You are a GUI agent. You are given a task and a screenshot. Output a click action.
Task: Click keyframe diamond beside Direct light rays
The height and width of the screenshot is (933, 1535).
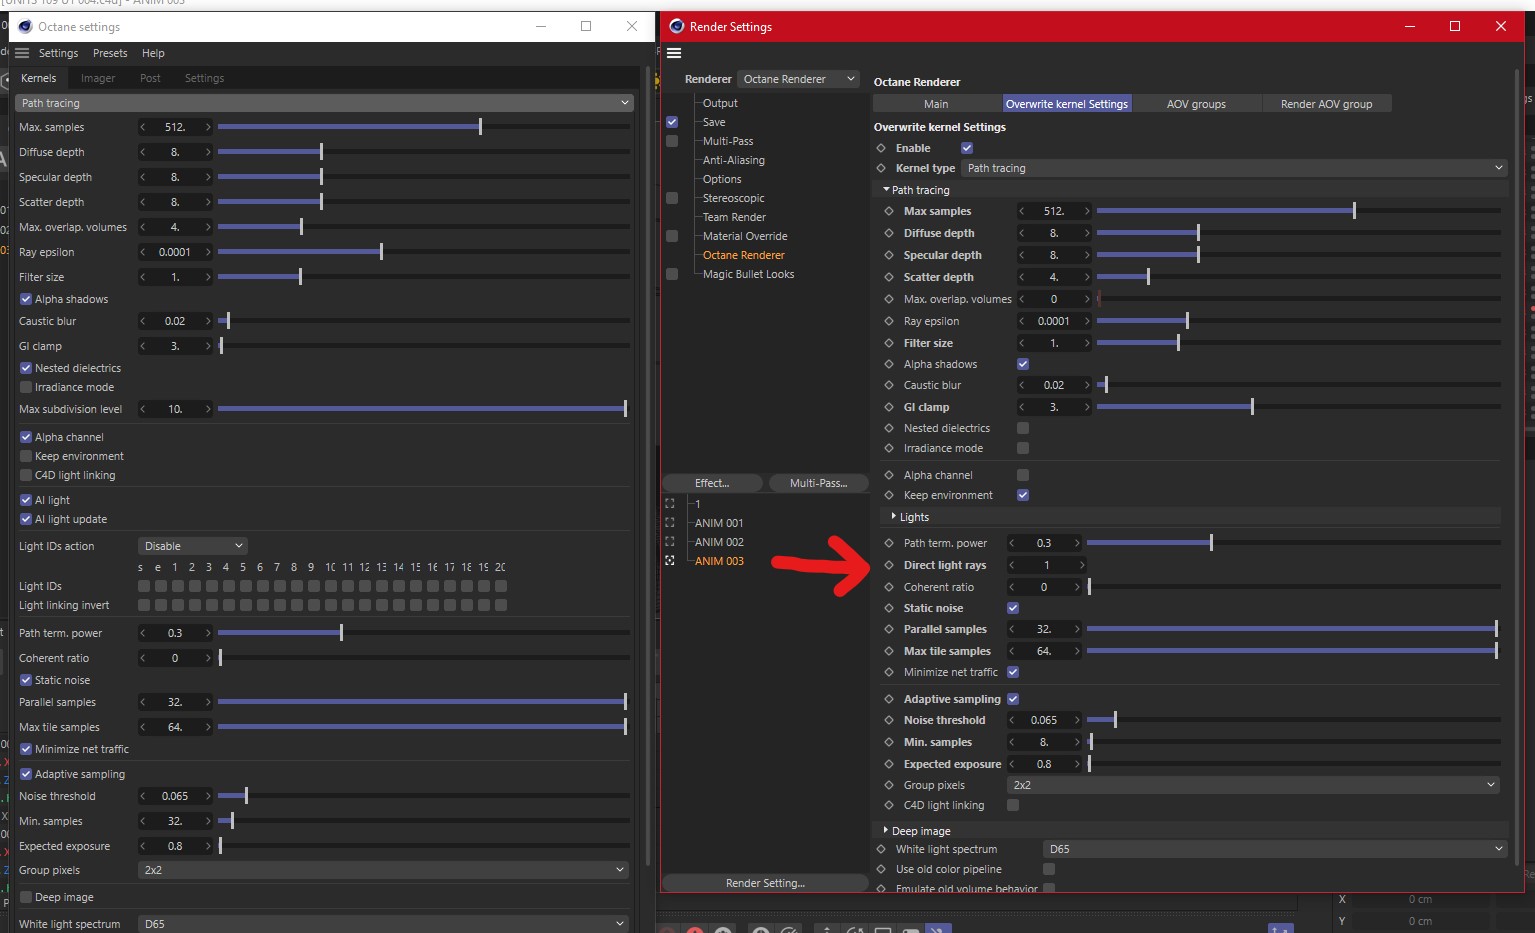tap(889, 565)
